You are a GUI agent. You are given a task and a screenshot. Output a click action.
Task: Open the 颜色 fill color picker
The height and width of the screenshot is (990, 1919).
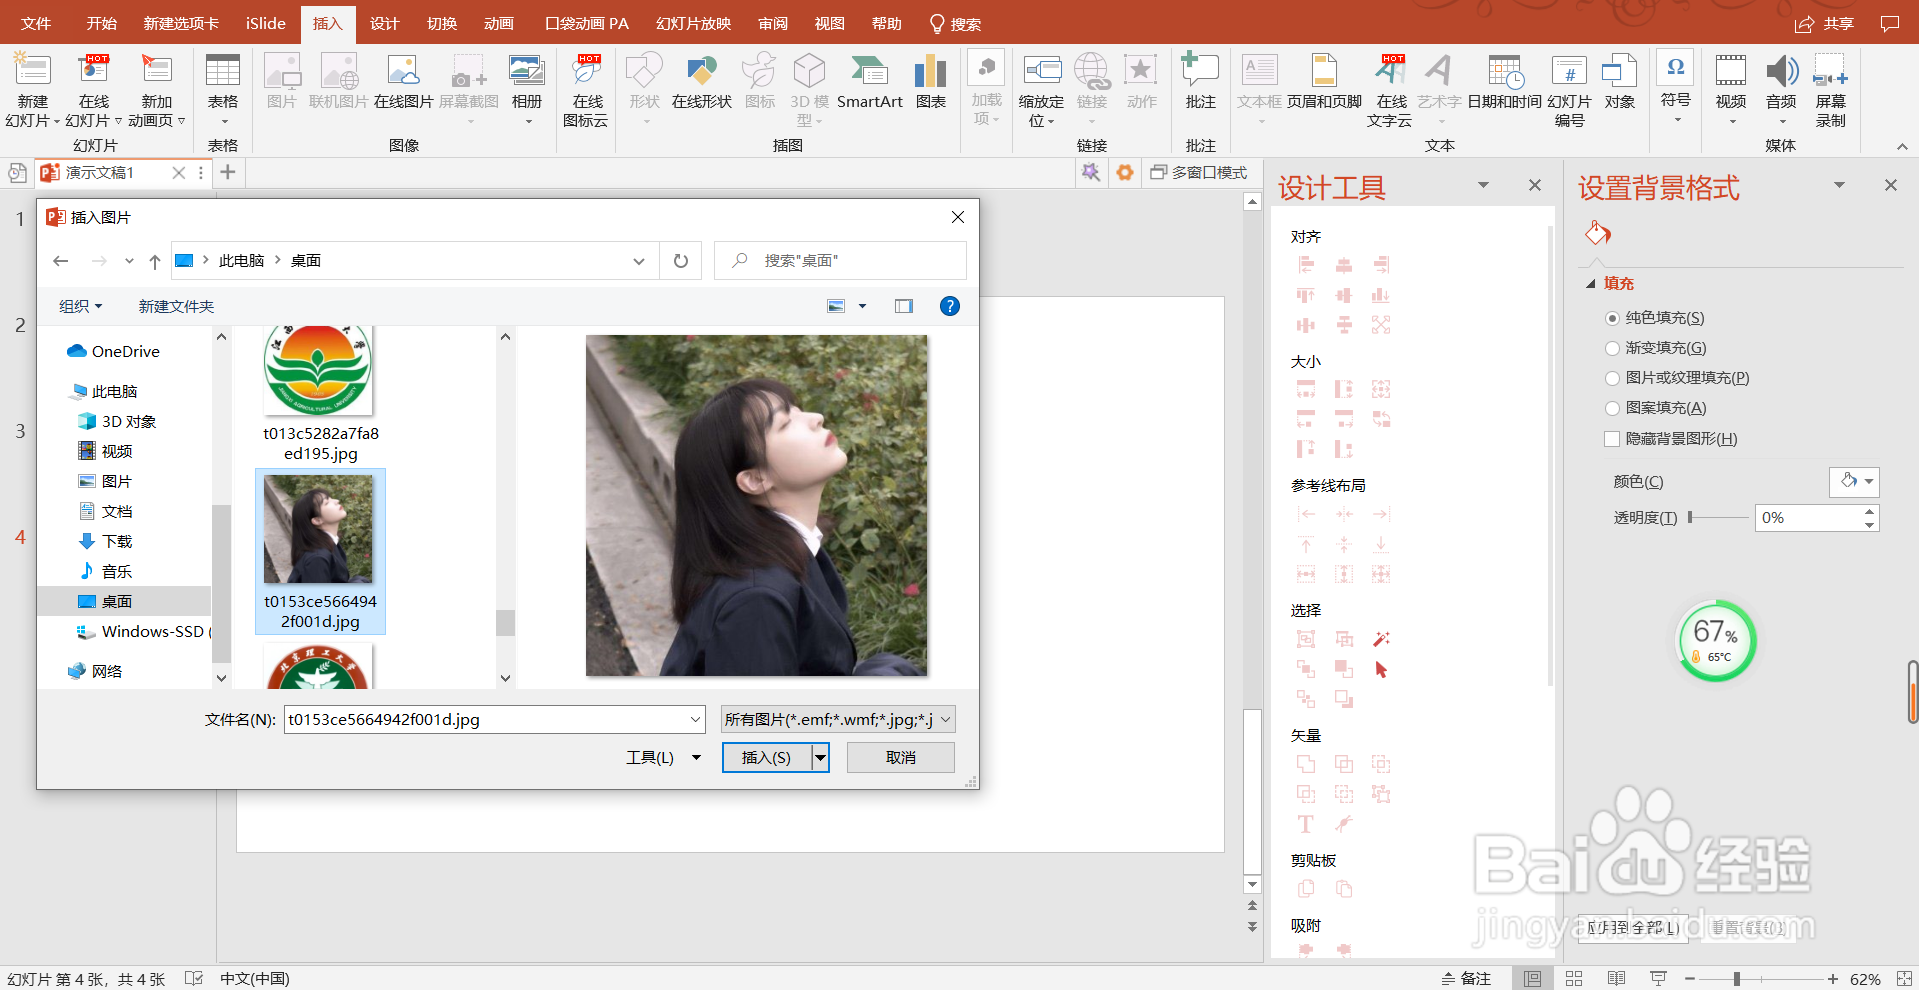[x=1854, y=482]
